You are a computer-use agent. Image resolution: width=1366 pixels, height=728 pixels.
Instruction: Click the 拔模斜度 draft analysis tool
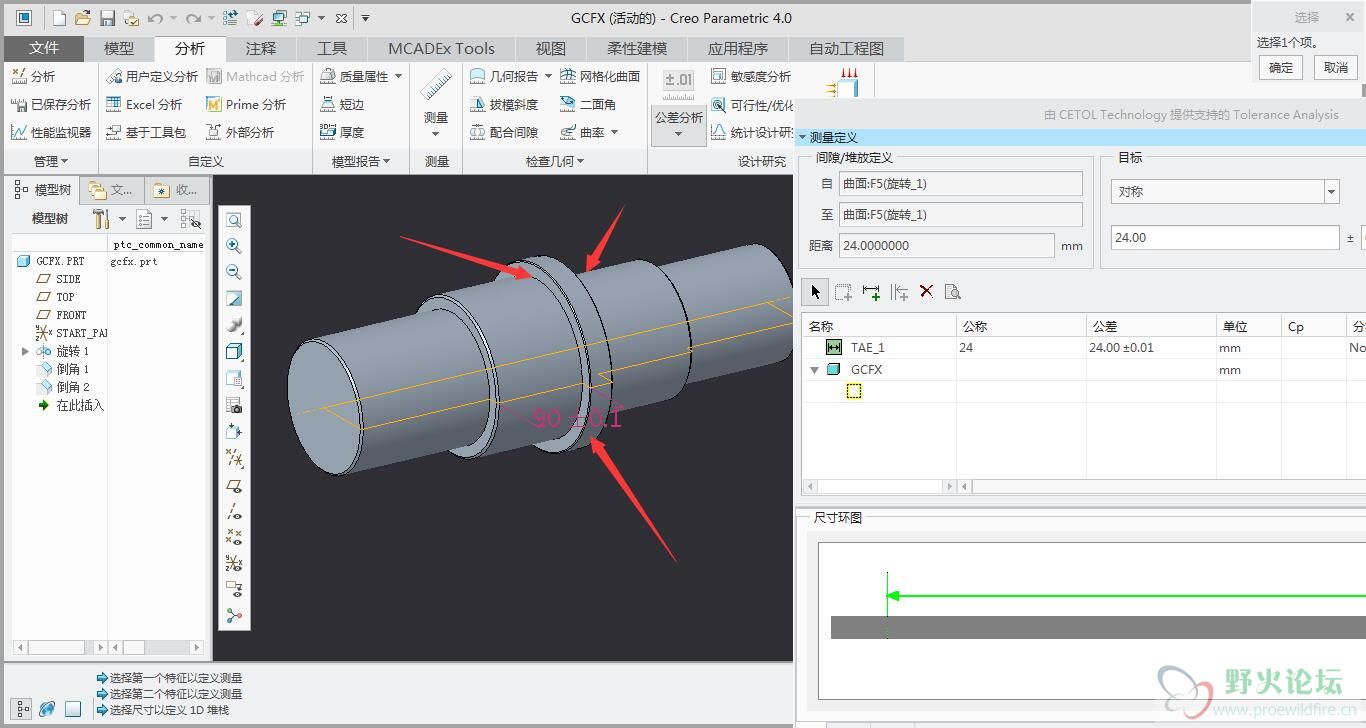(x=505, y=104)
